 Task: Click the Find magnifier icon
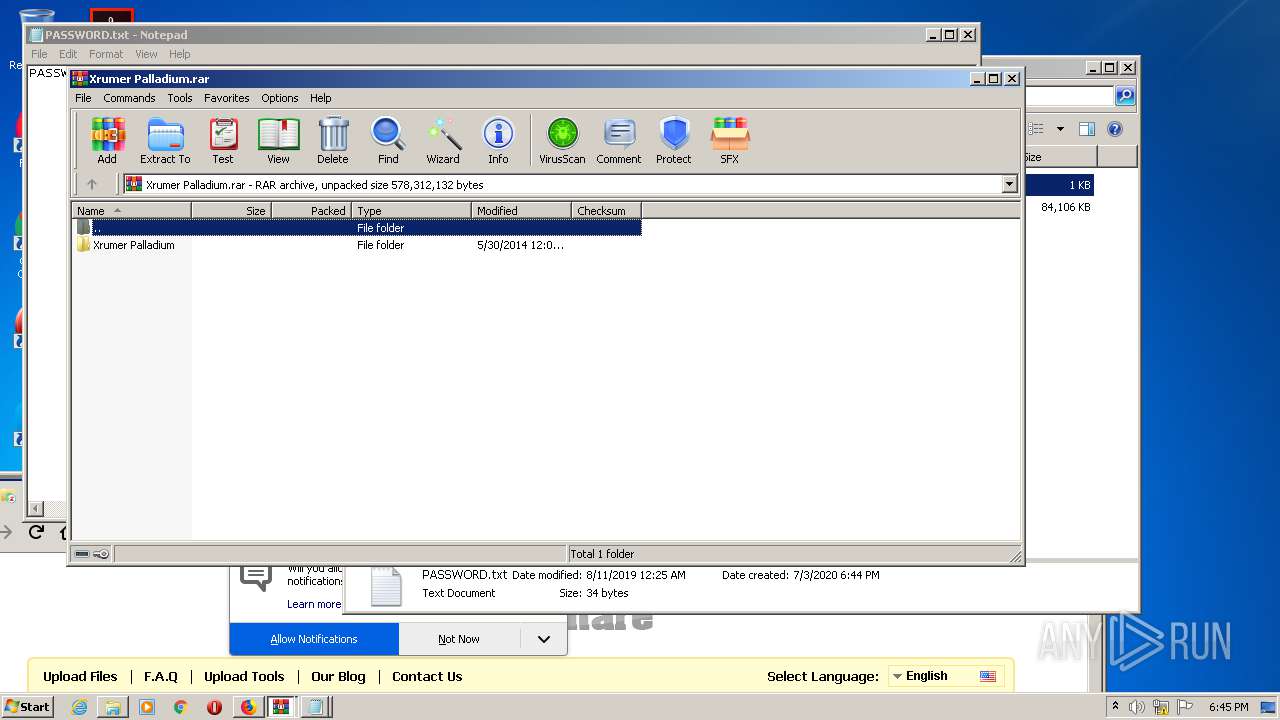pyautogui.click(x=388, y=141)
